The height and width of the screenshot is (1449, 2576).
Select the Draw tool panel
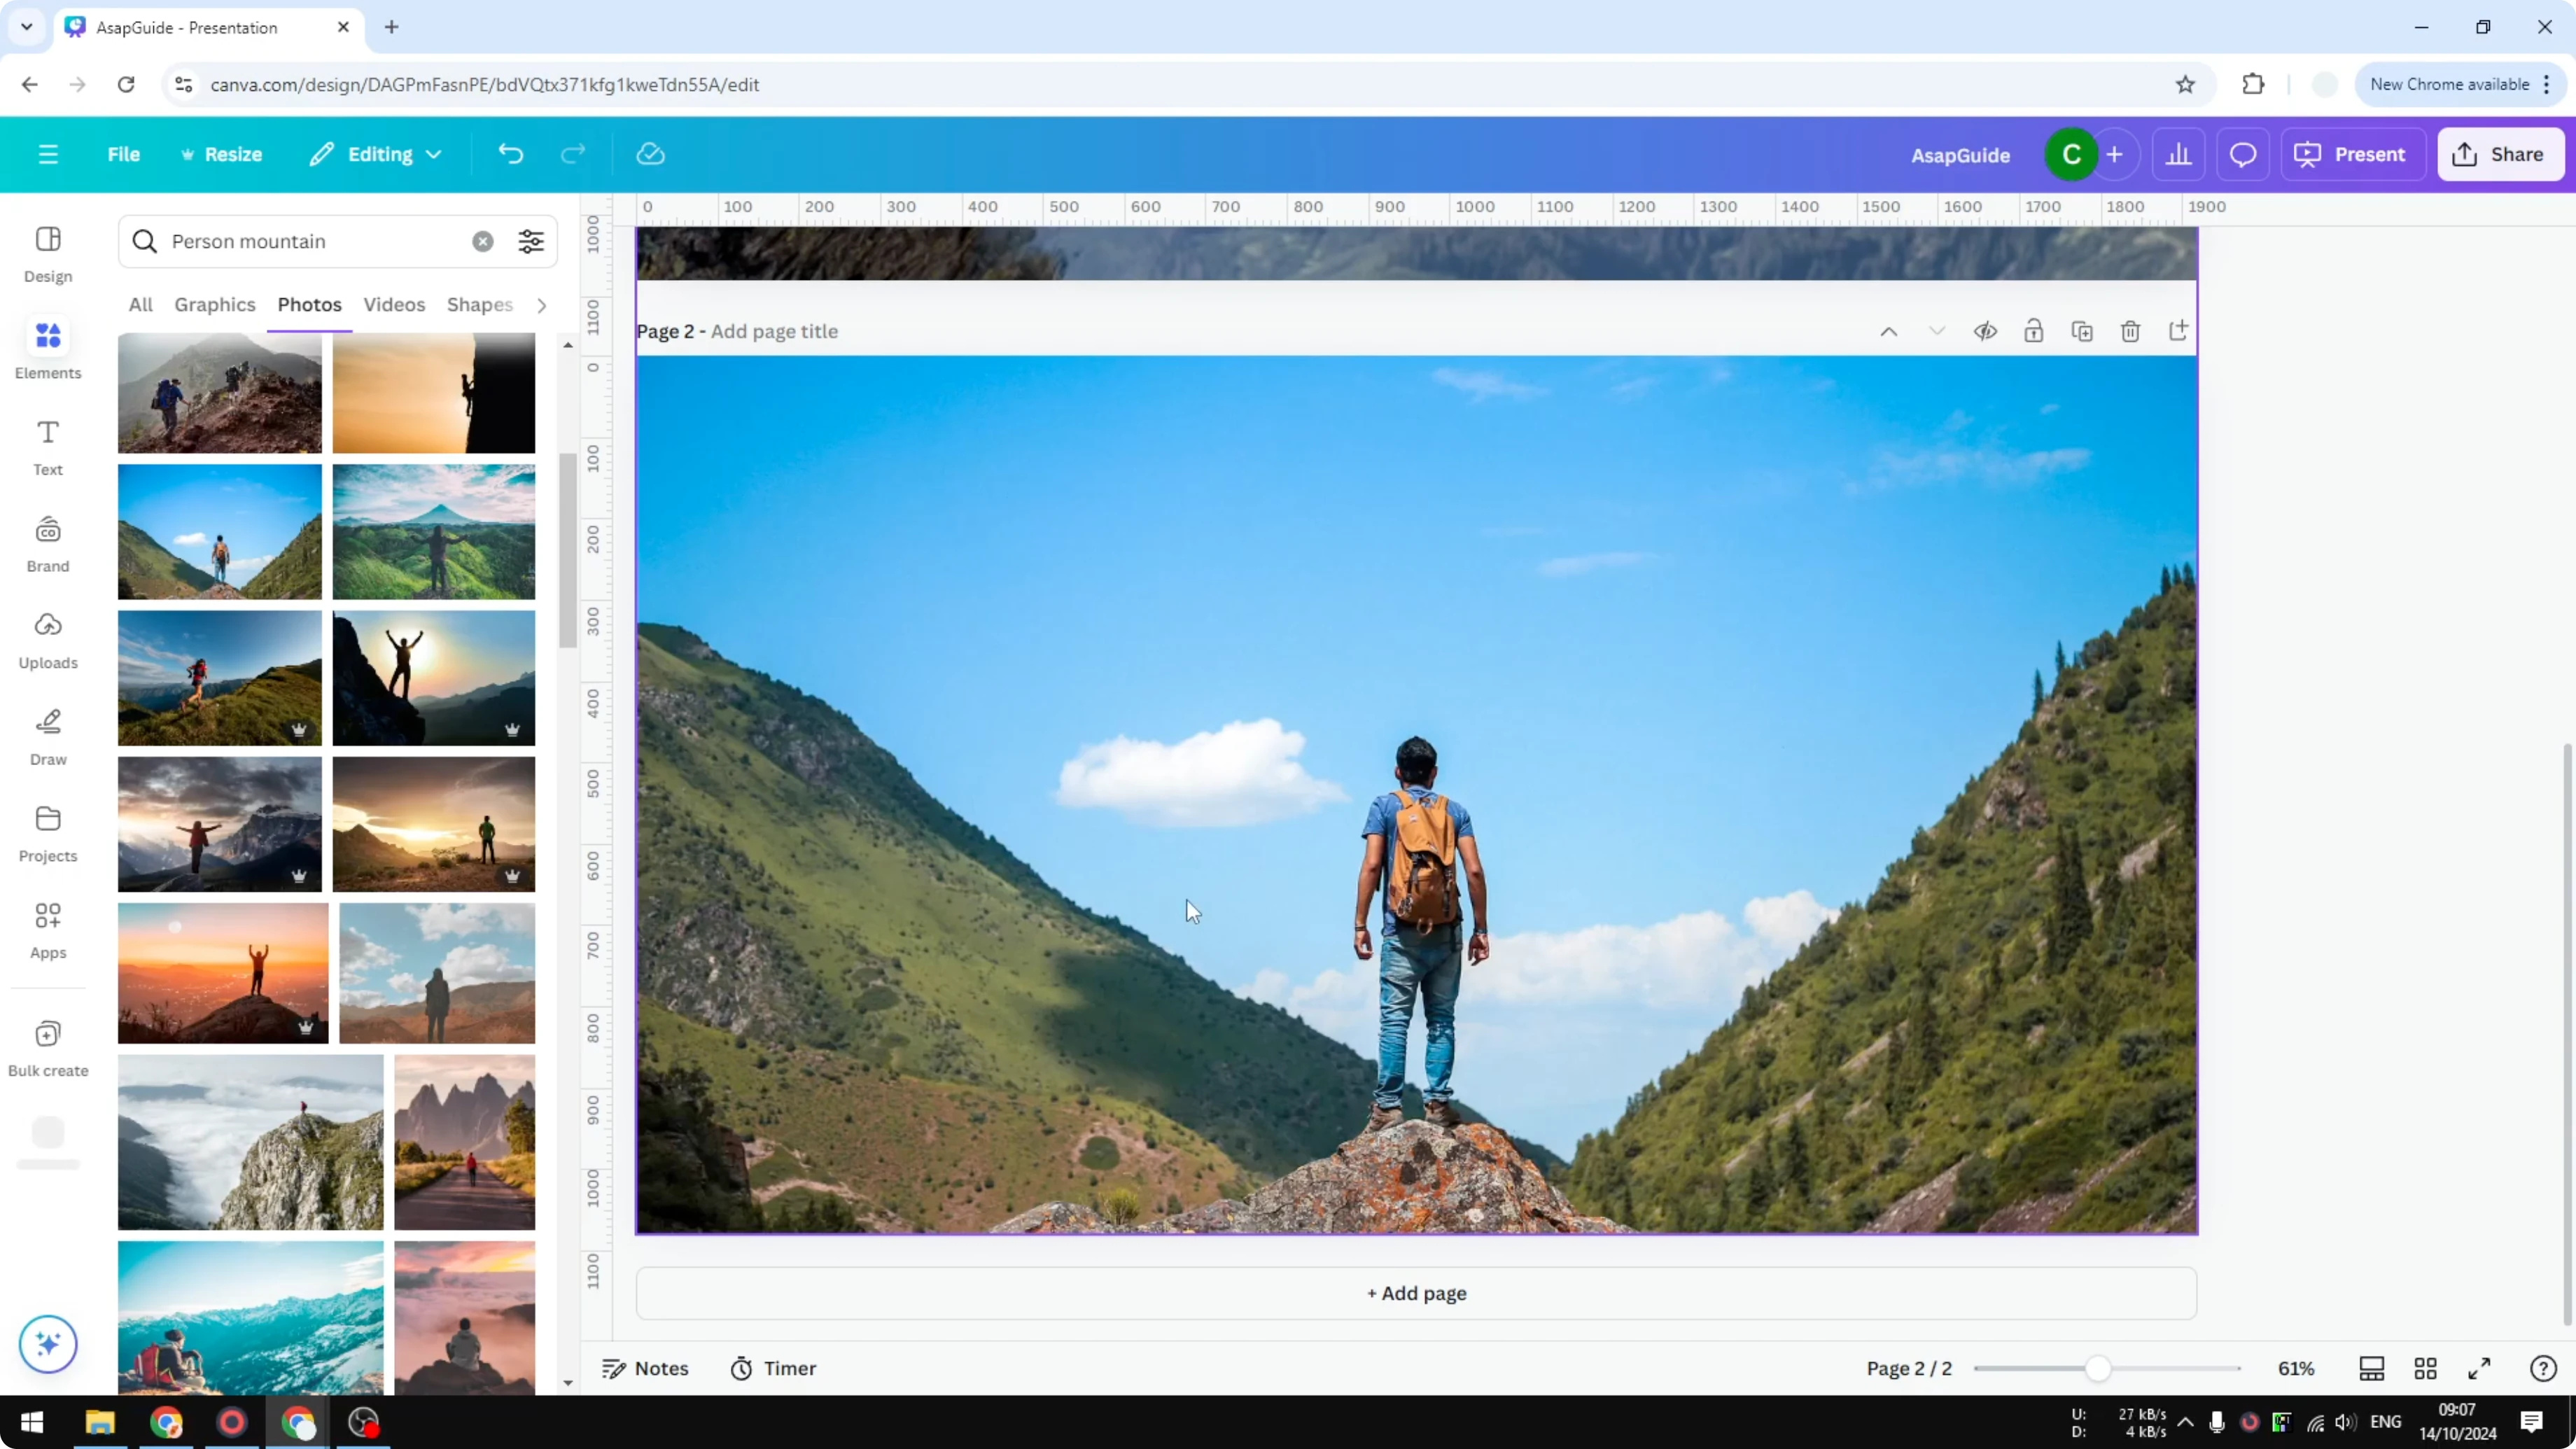click(47, 737)
